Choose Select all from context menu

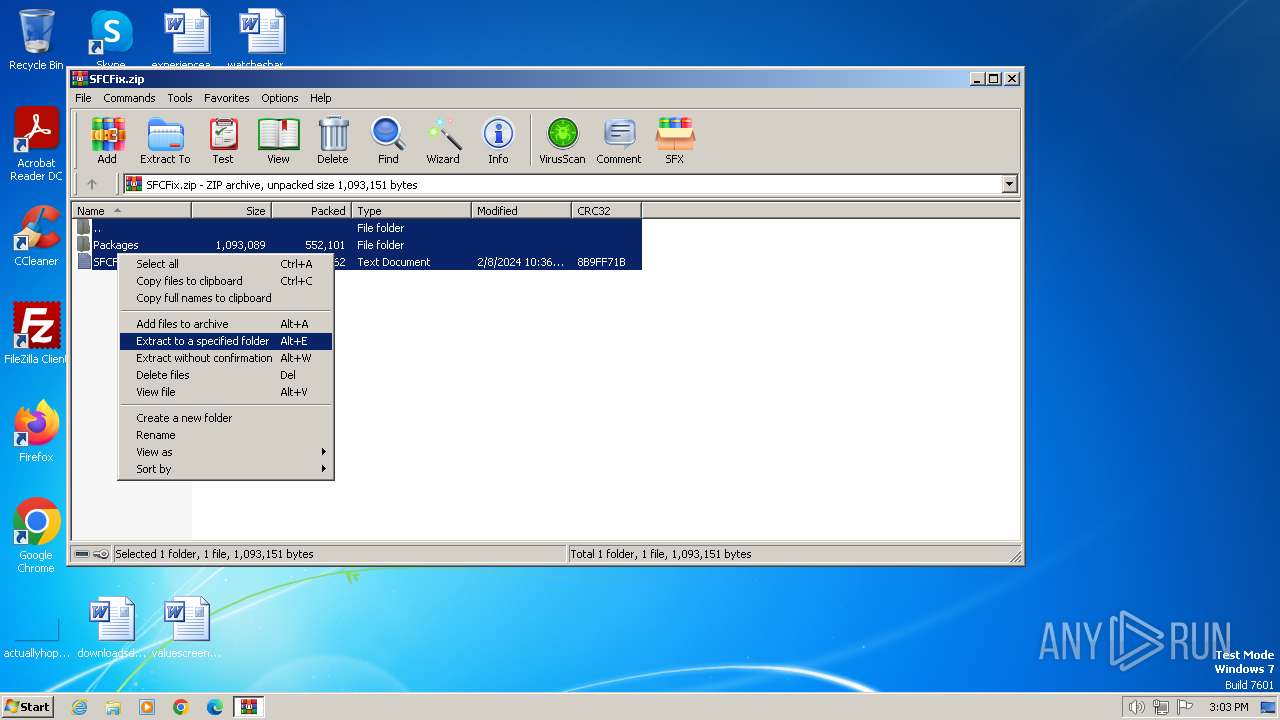(226, 264)
